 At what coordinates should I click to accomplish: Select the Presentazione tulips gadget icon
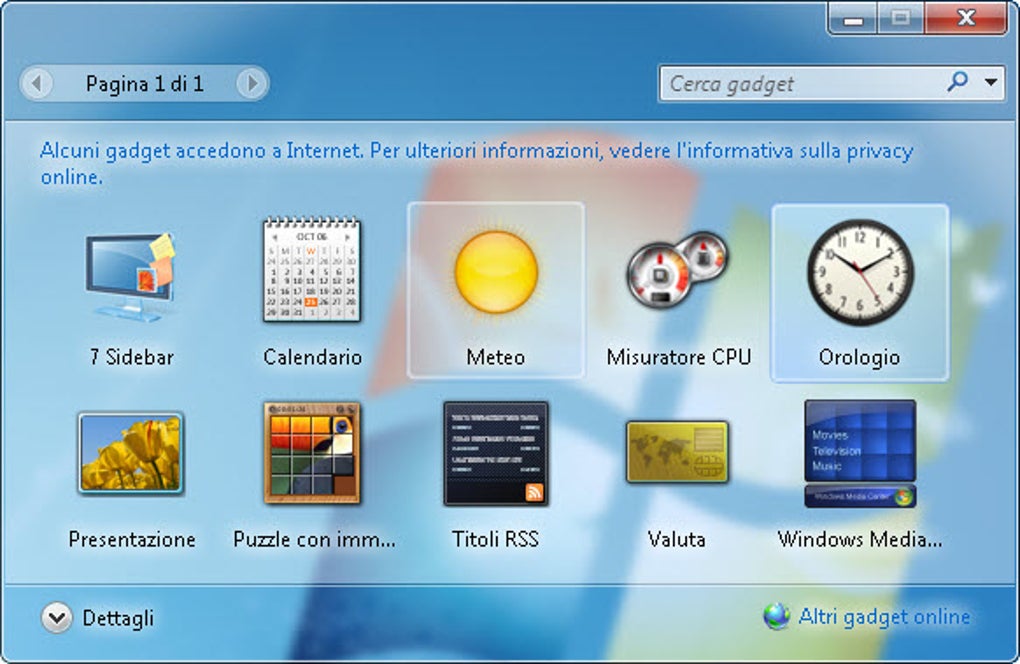click(x=131, y=453)
